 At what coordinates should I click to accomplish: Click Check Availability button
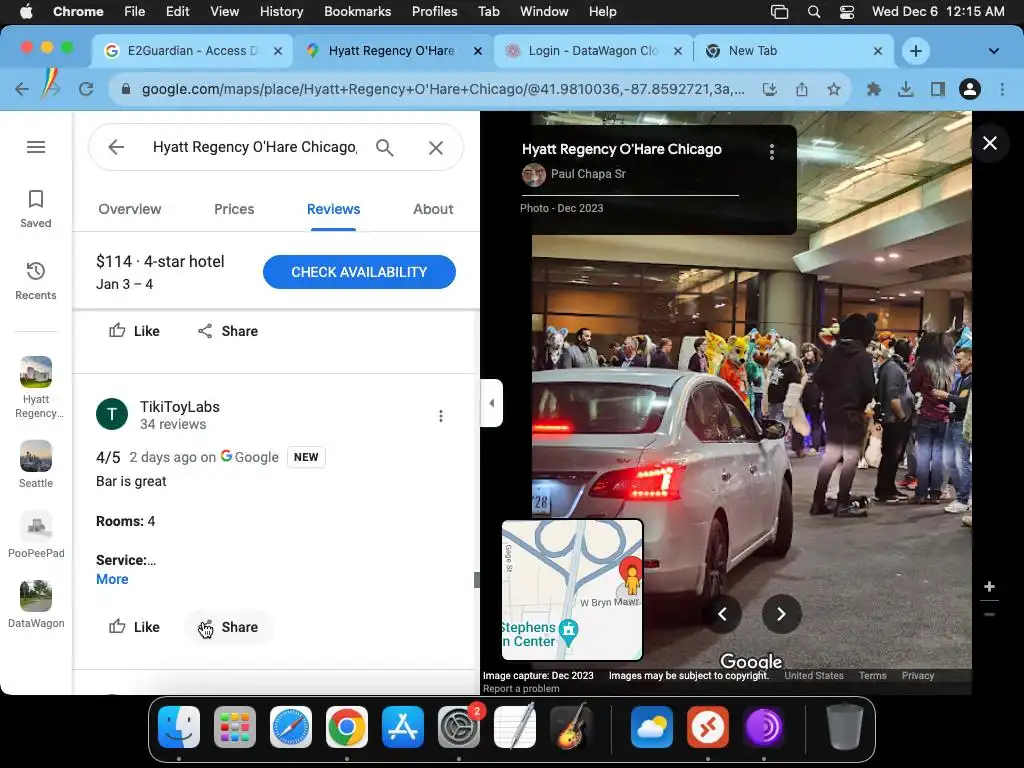(x=359, y=272)
